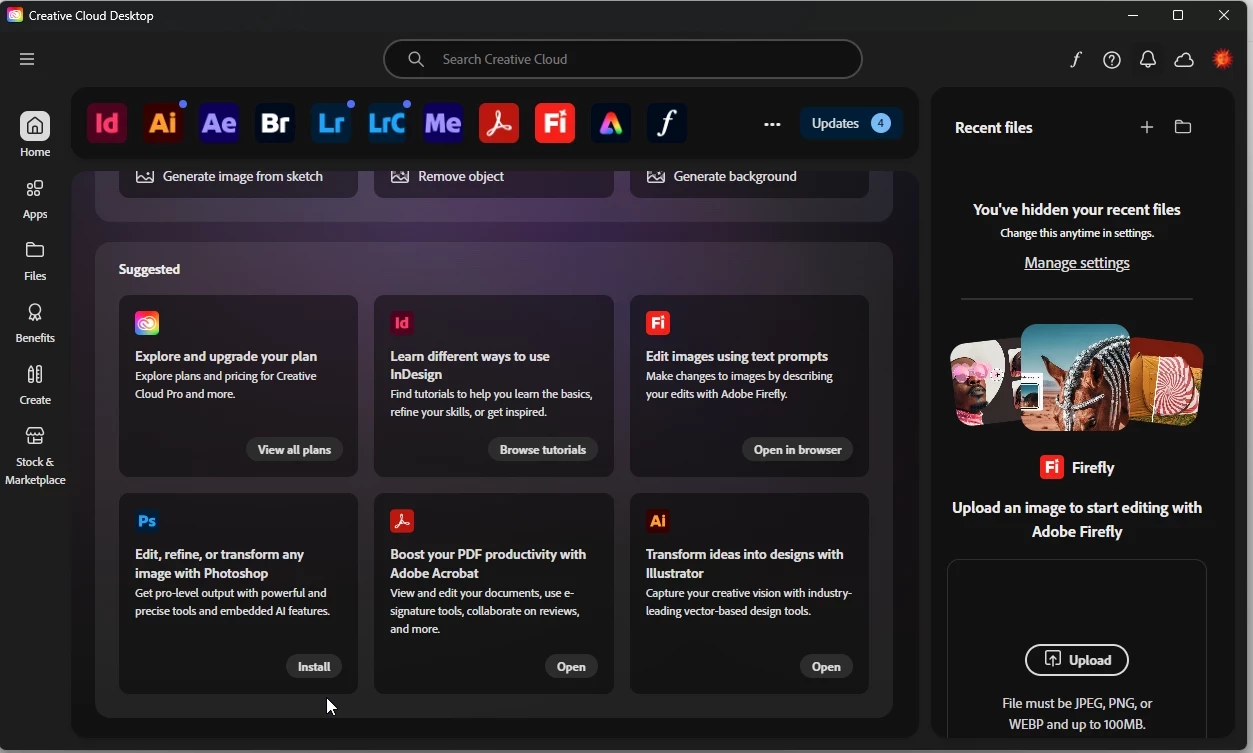Screen dimensions: 1253x753
Task: Open the Create sidebar section
Action: [x=35, y=384]
